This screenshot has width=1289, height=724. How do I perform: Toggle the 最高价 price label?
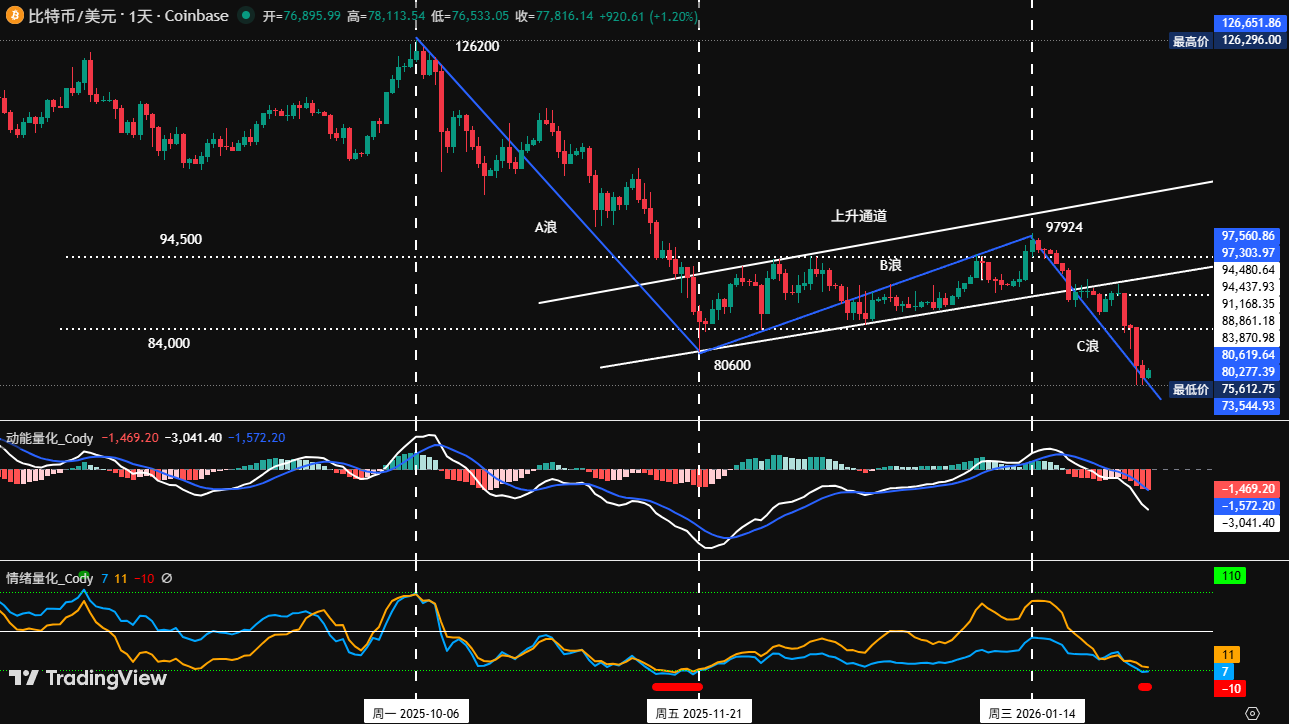1190,42
